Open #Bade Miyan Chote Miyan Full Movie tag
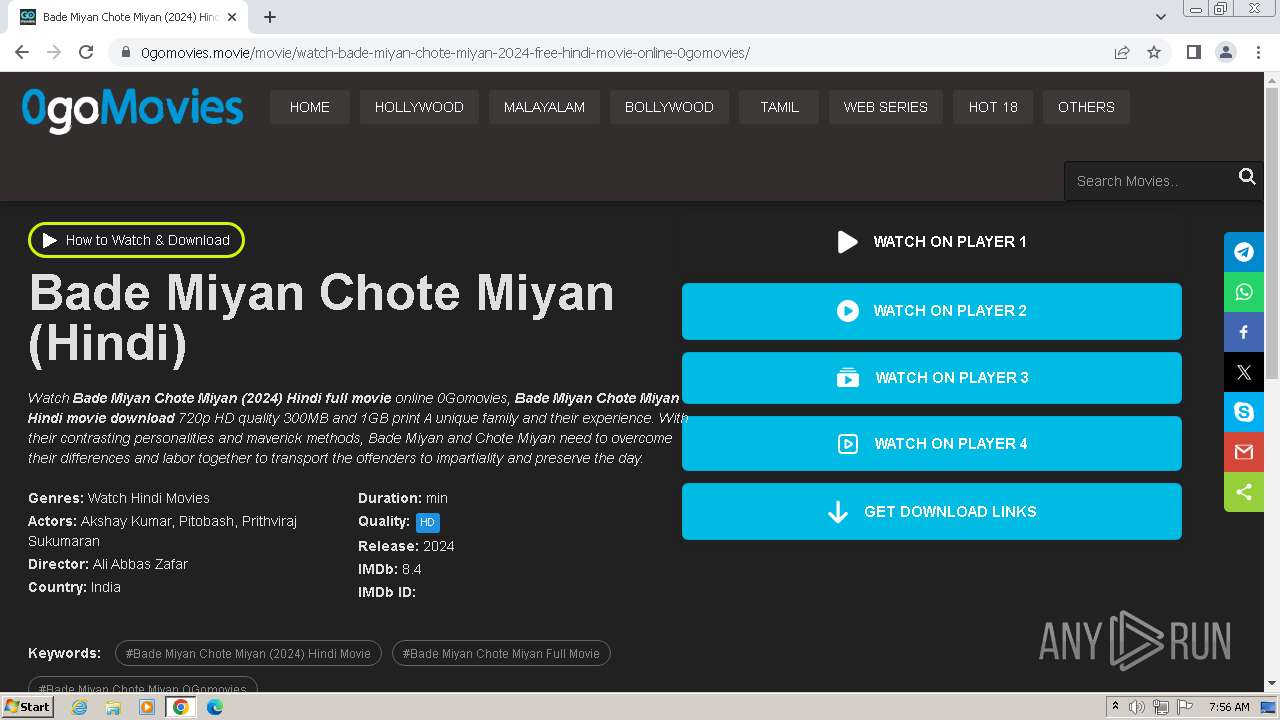Screen dimensions: 1280x720 tap(501, 654)
